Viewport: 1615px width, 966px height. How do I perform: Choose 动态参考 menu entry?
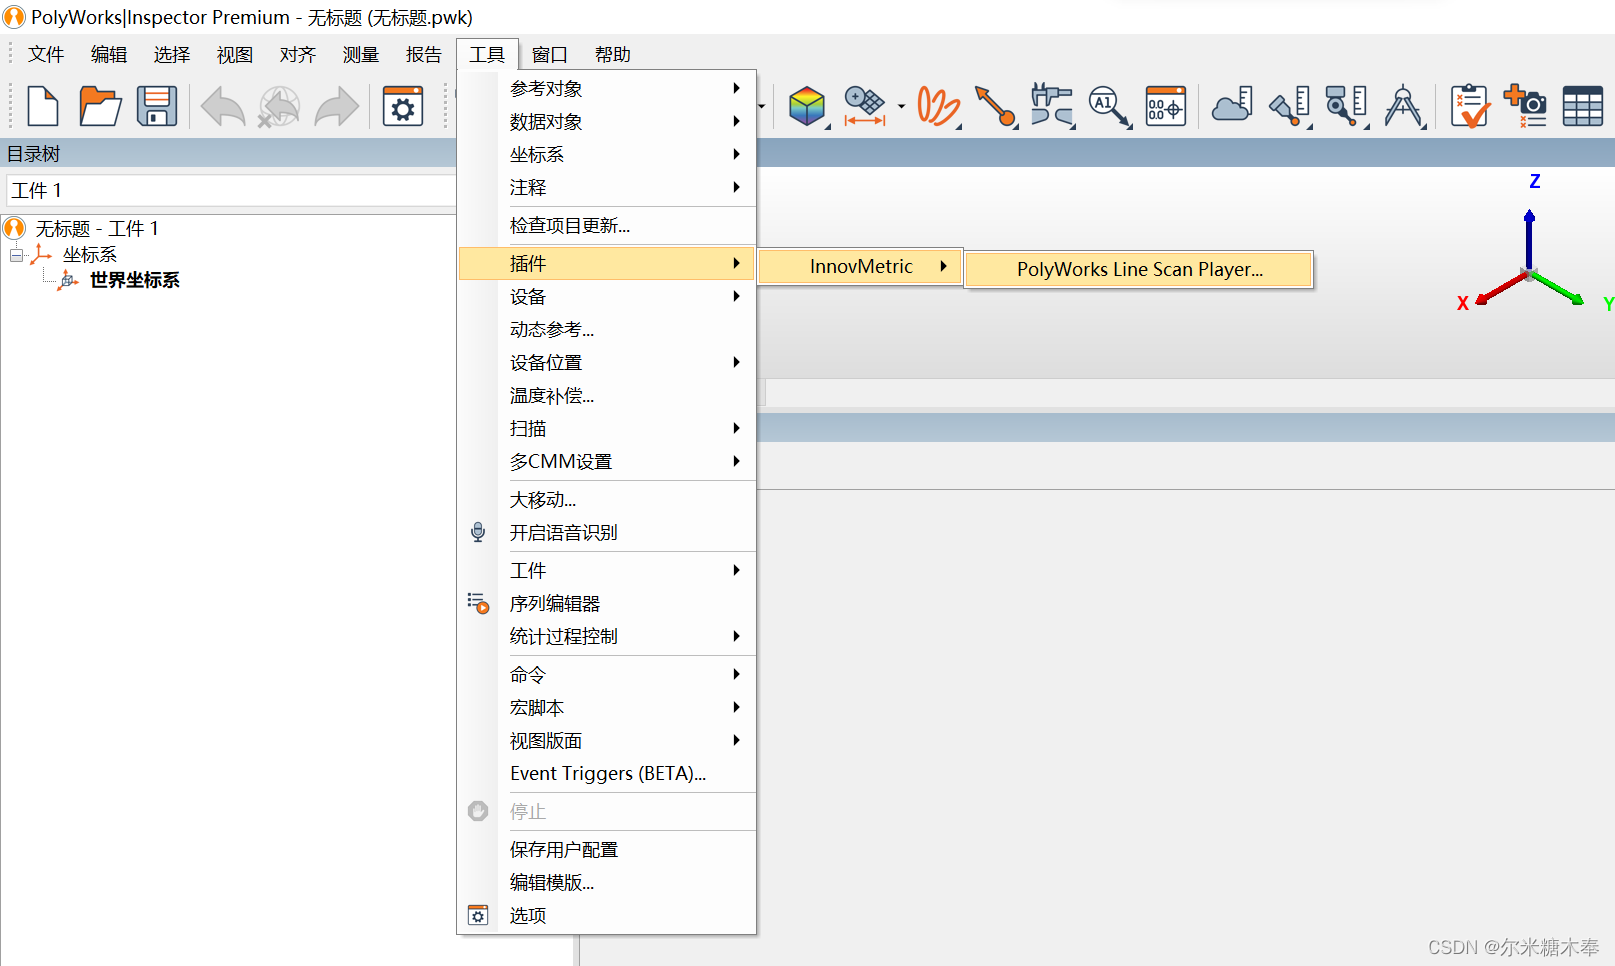tap(607, 329)
